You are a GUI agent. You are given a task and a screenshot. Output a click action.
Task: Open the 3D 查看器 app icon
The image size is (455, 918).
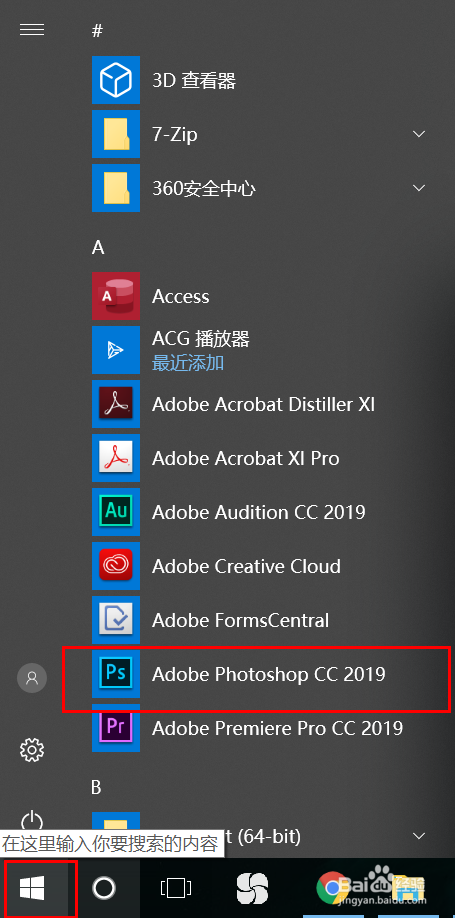click(116, 80)
